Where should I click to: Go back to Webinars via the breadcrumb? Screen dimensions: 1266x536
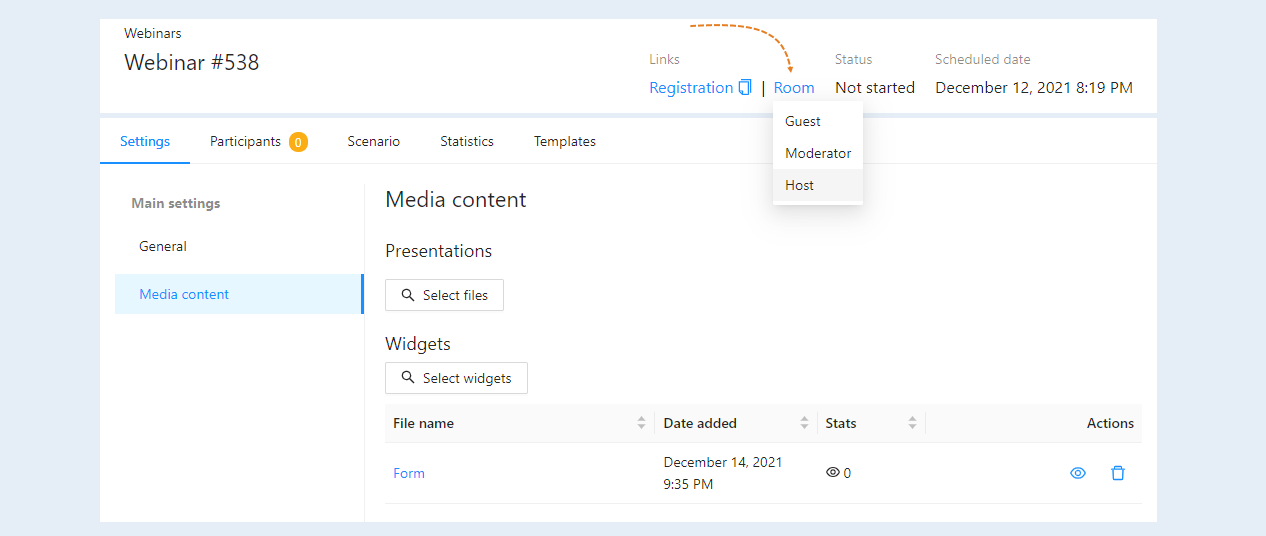[153, 33]
